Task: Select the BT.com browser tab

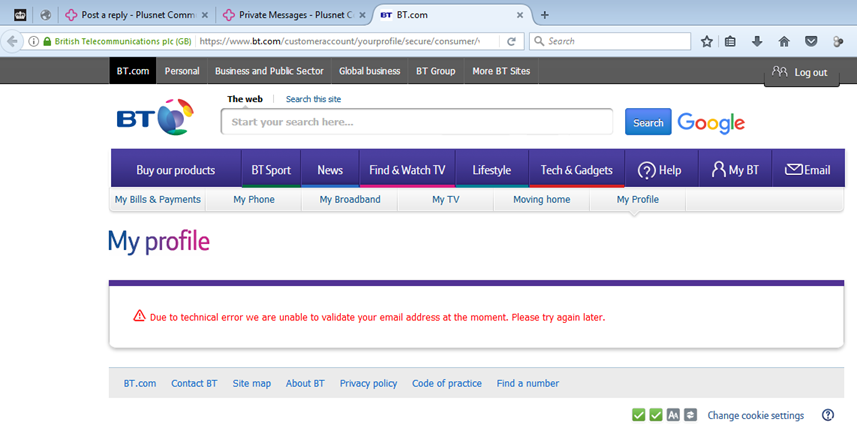Action: [455, 15]
